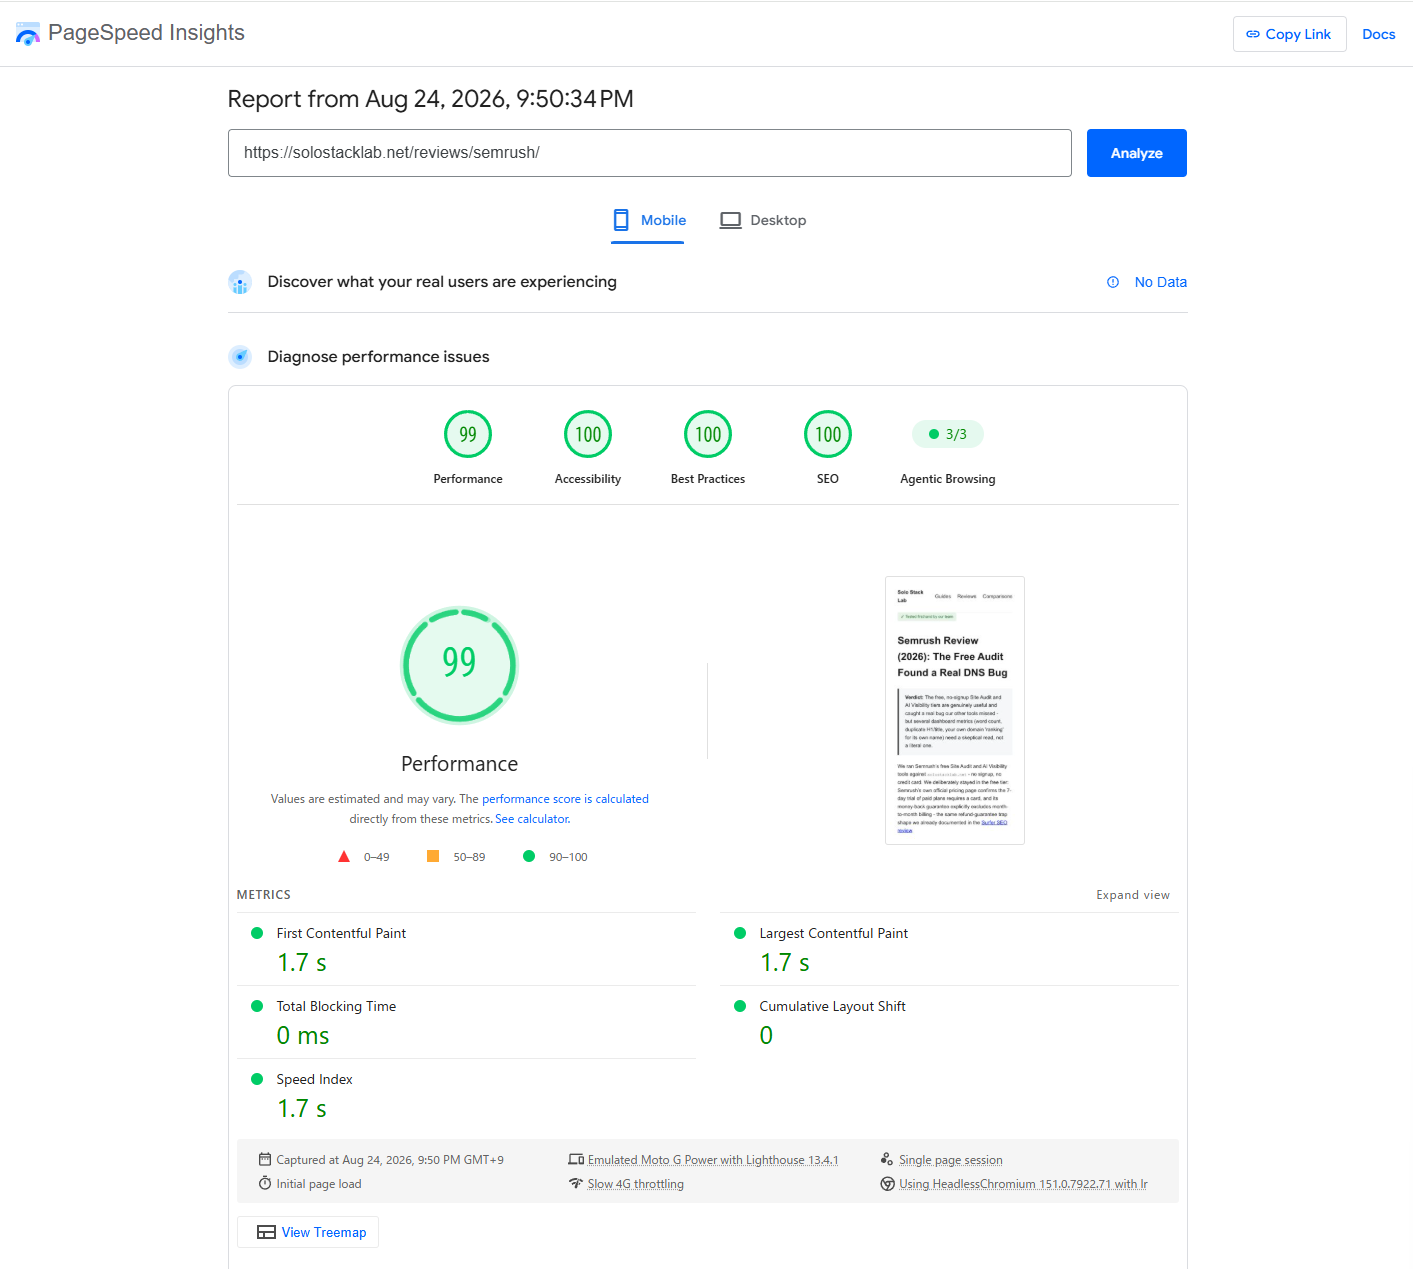Screen dimensions: 1413x1269
Task: Click the Cumulative Layout Shift metric label
Action: [x=833, y=1006]
